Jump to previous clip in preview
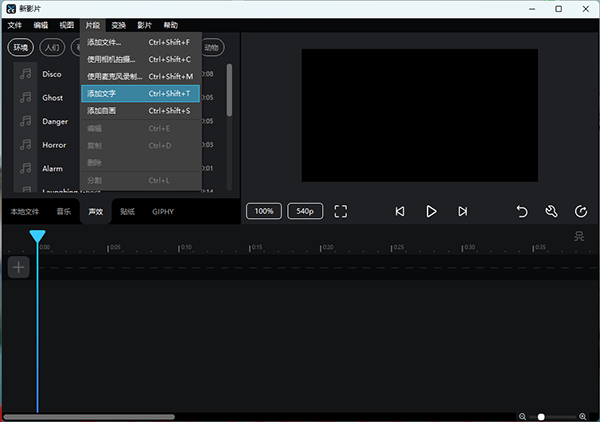The height and width of the screenshot is (422, 600). (400, 211)
